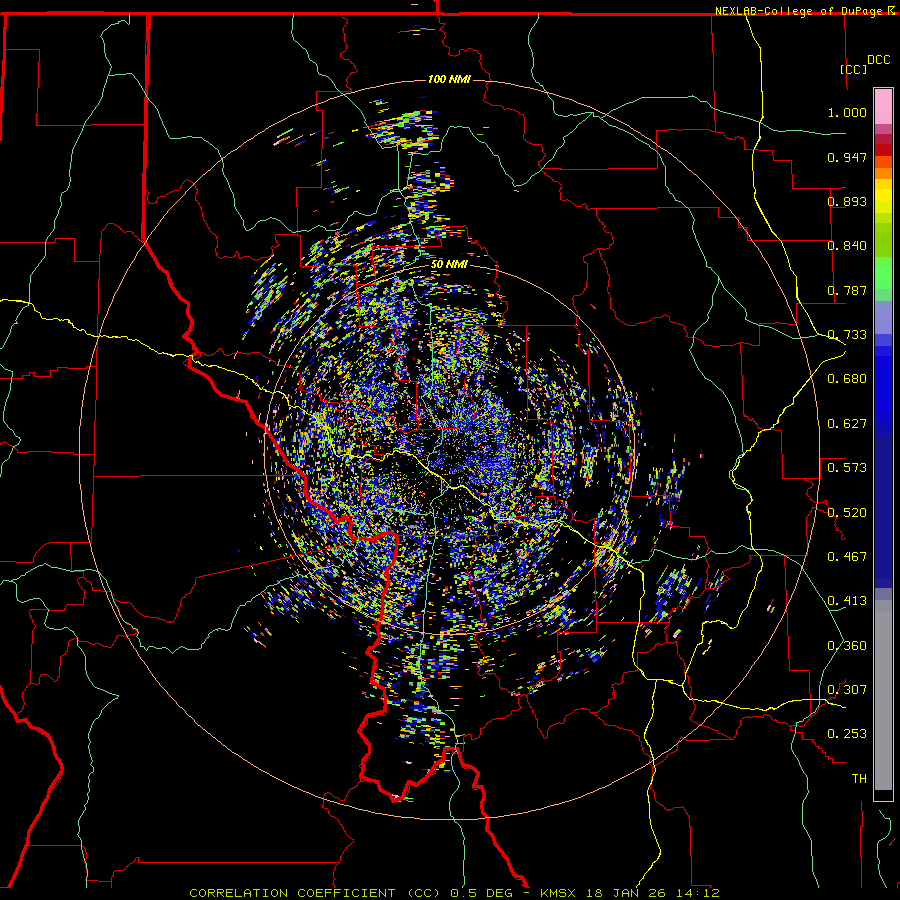Image resolution: width=900 pixels, height=900 pixels.
Task: Select the 0.467 legend value
Action: [x=847, y=556]
